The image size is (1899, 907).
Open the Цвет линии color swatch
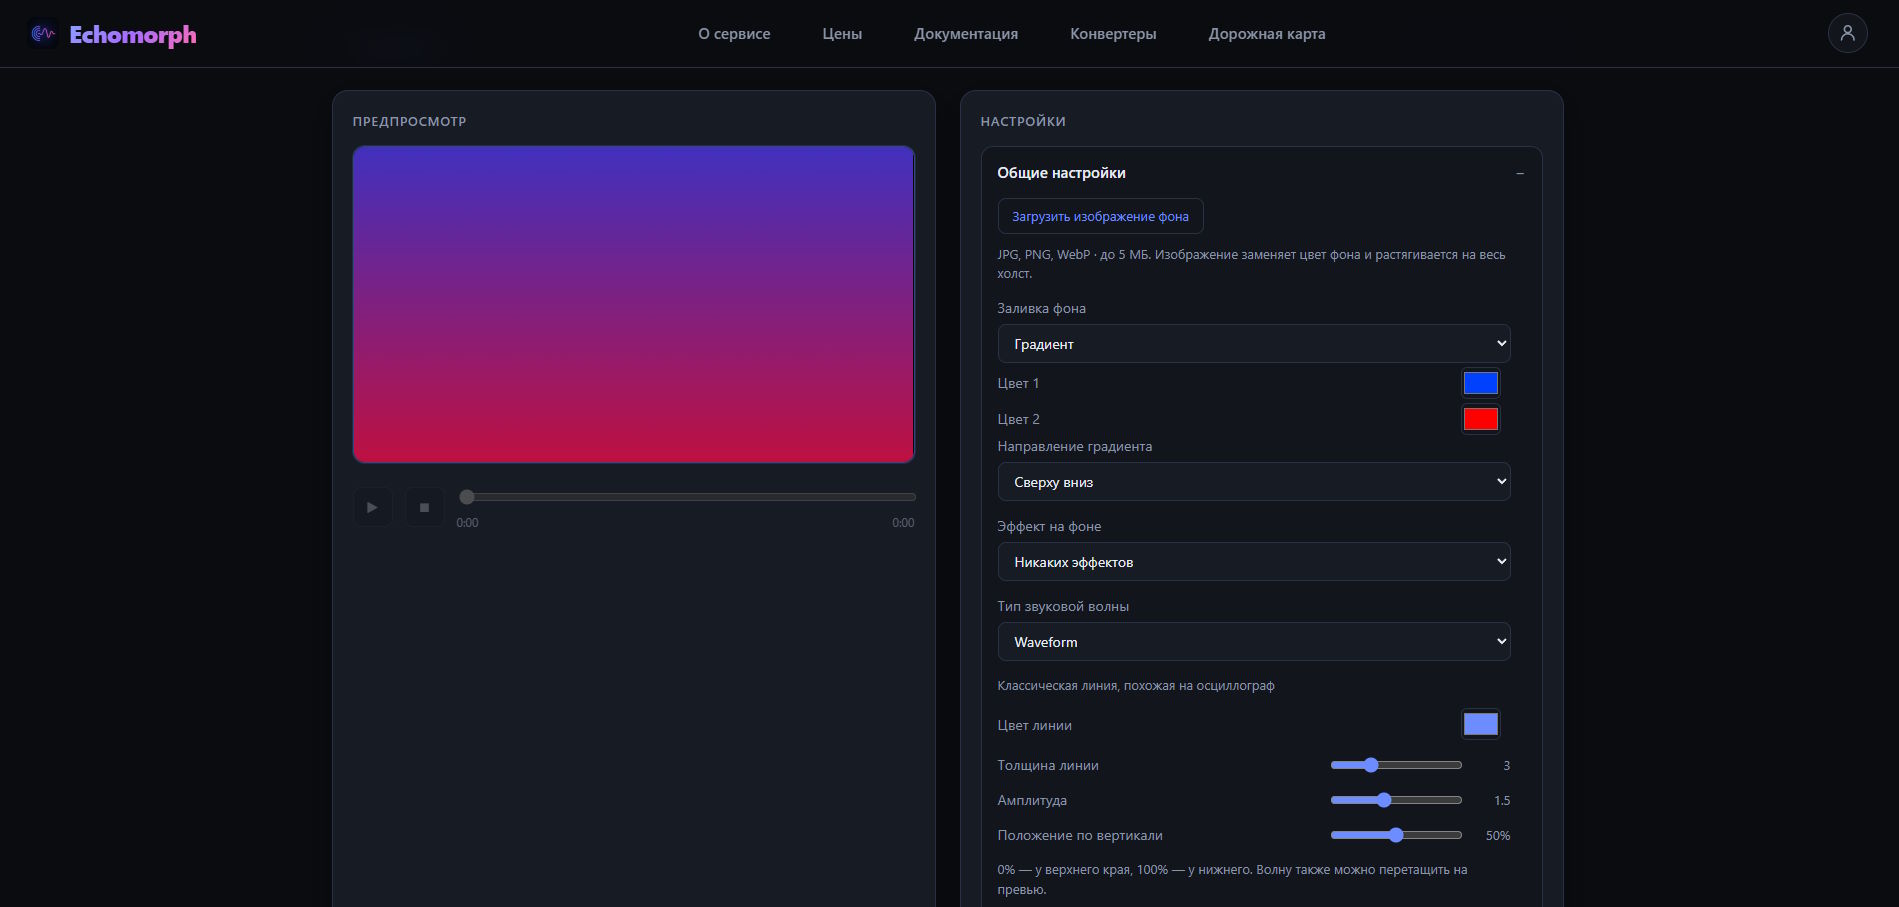pyautogui.click(x=1480, y=724)
